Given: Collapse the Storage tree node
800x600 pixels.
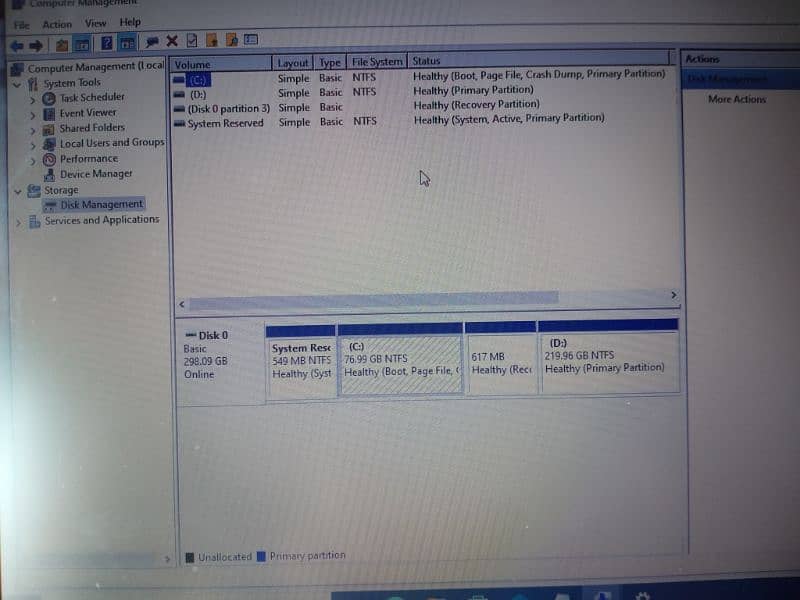Looking at the screenshot, I should click(x=17, y=190).
